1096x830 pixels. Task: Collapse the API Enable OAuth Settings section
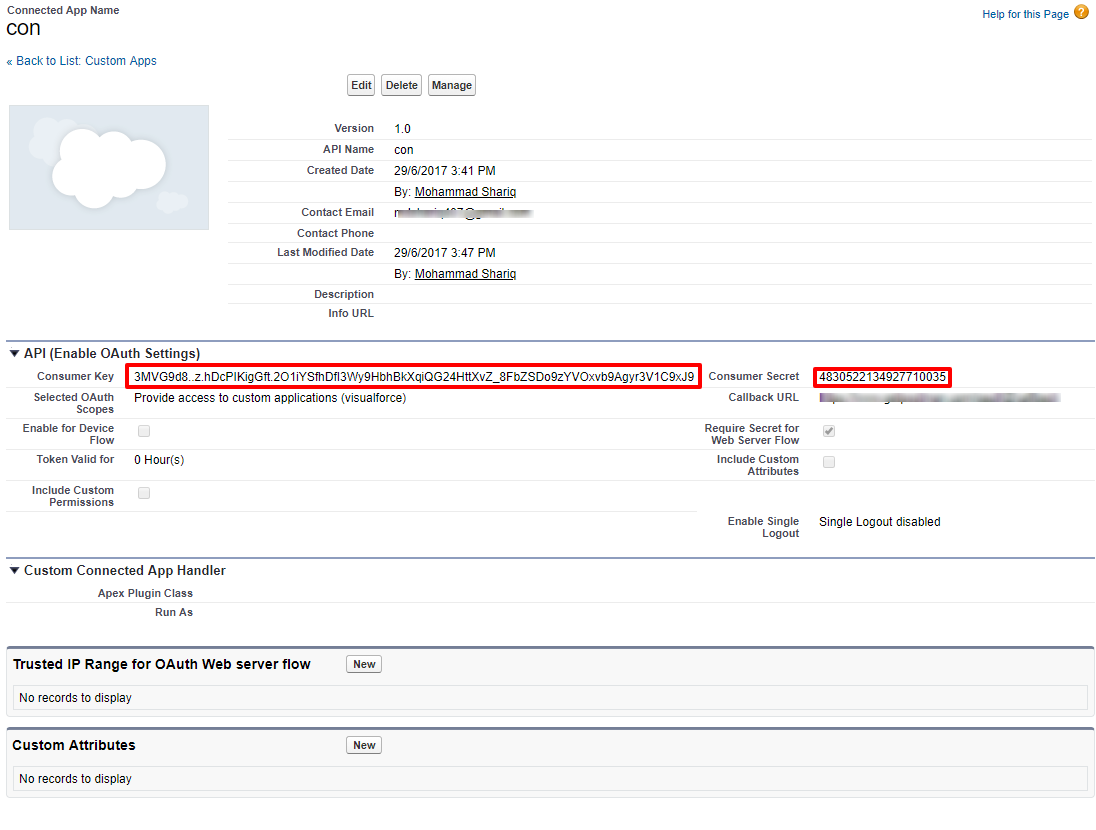[x=14, y=354]
